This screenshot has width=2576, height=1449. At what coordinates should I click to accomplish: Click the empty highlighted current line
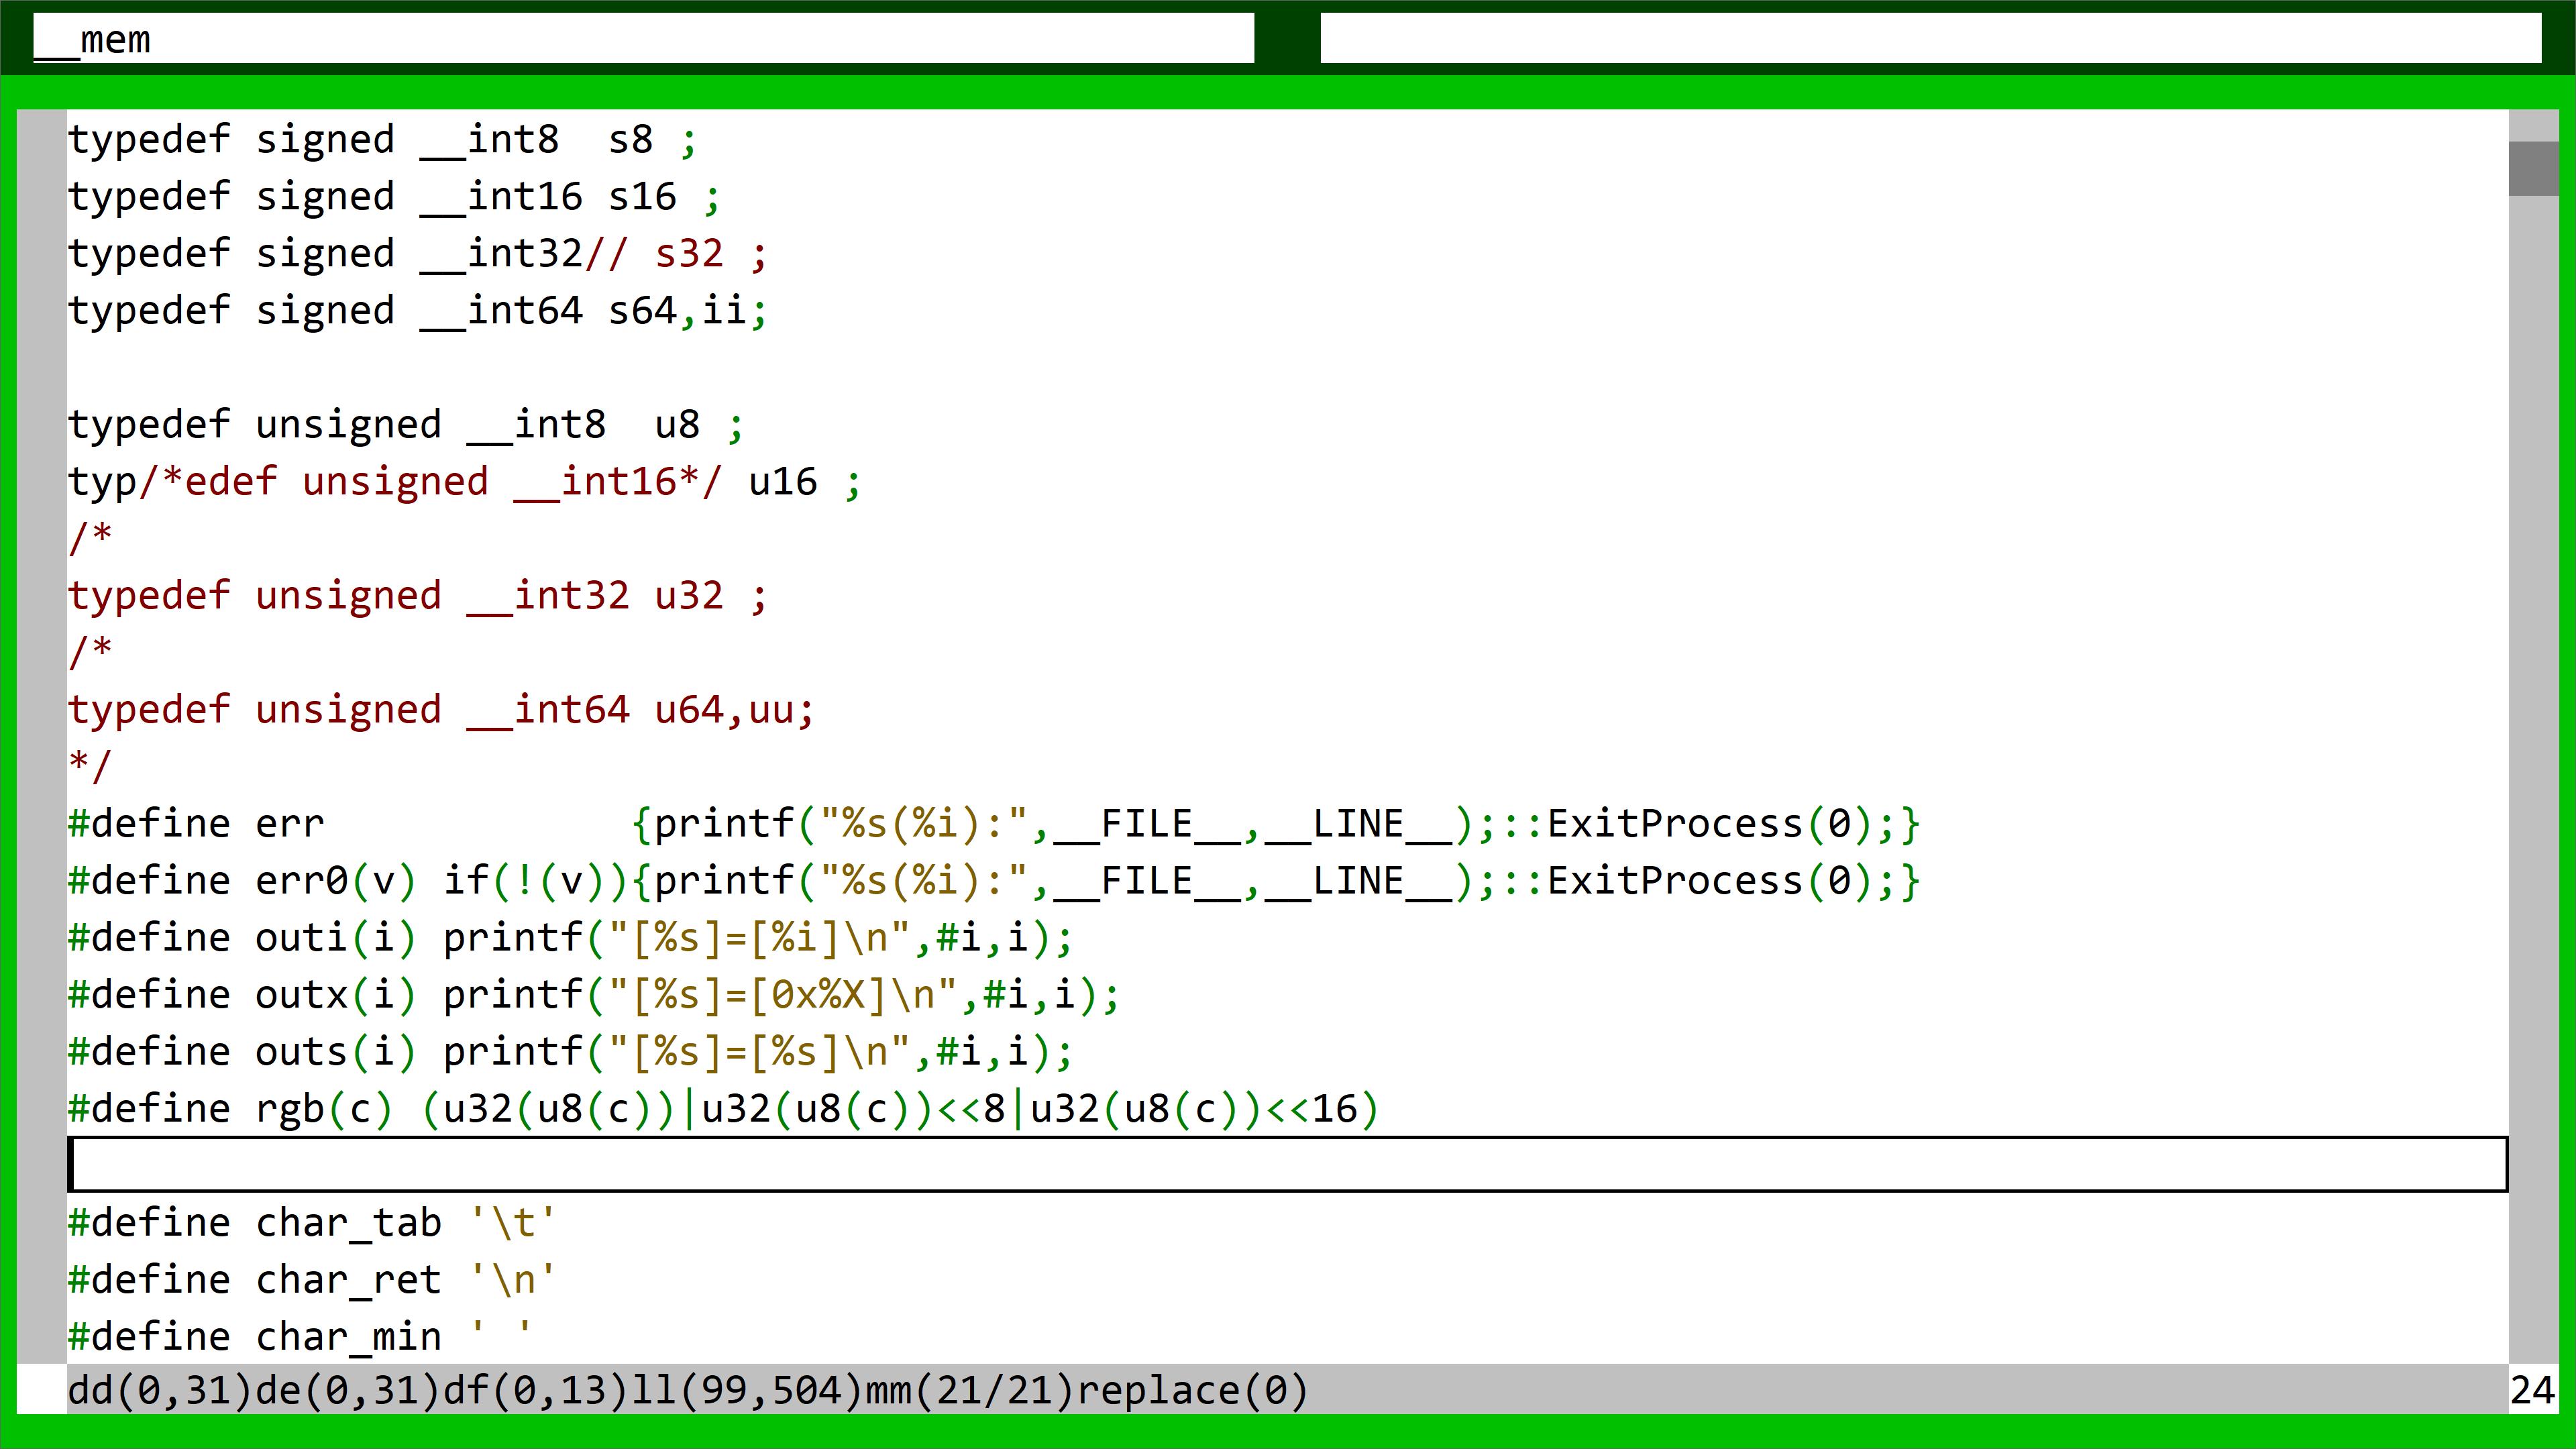click(x=1287, y=1165)
